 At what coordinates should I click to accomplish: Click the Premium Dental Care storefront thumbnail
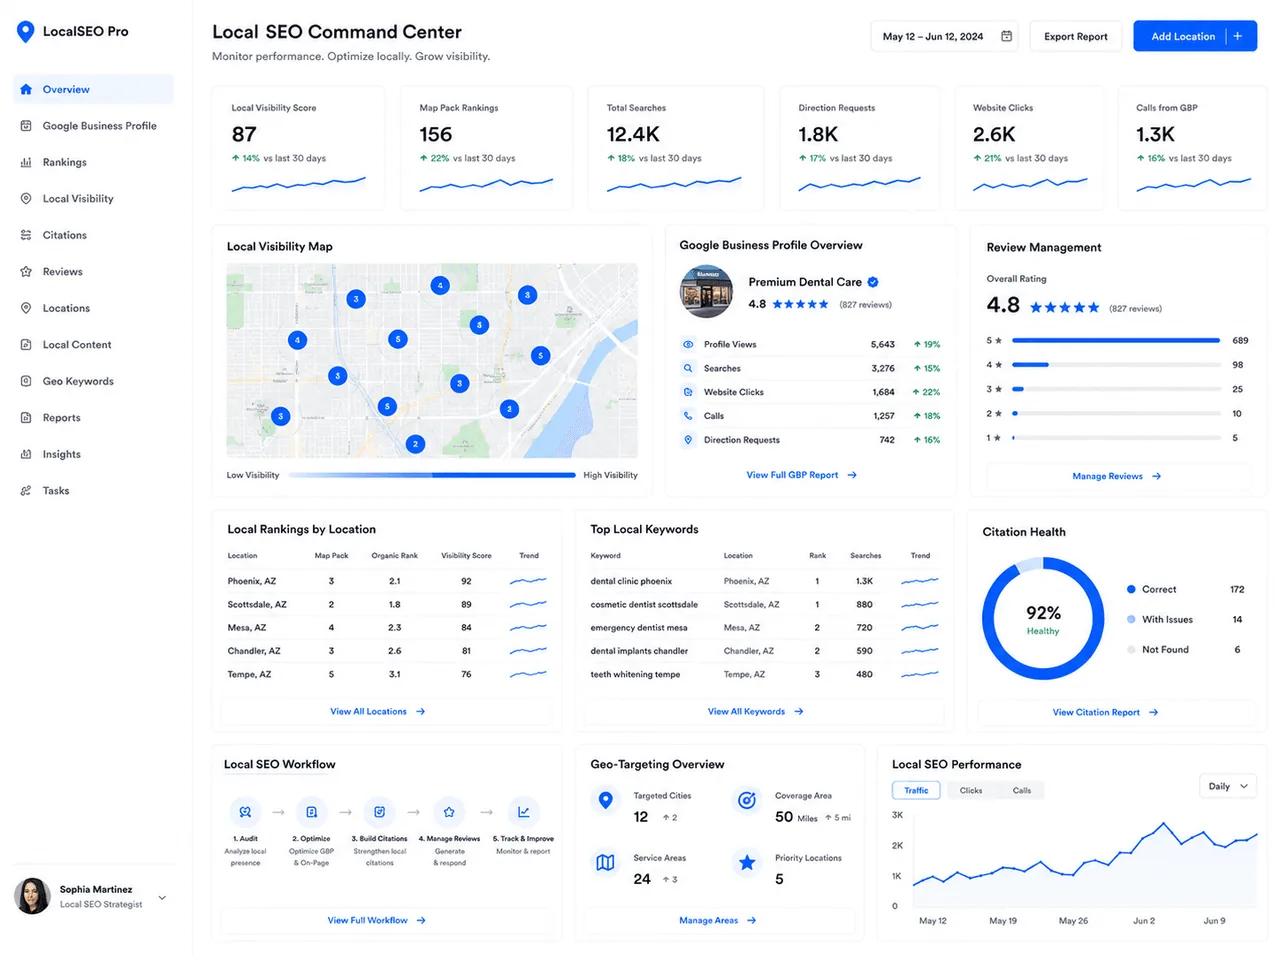[x=706, y=292]
